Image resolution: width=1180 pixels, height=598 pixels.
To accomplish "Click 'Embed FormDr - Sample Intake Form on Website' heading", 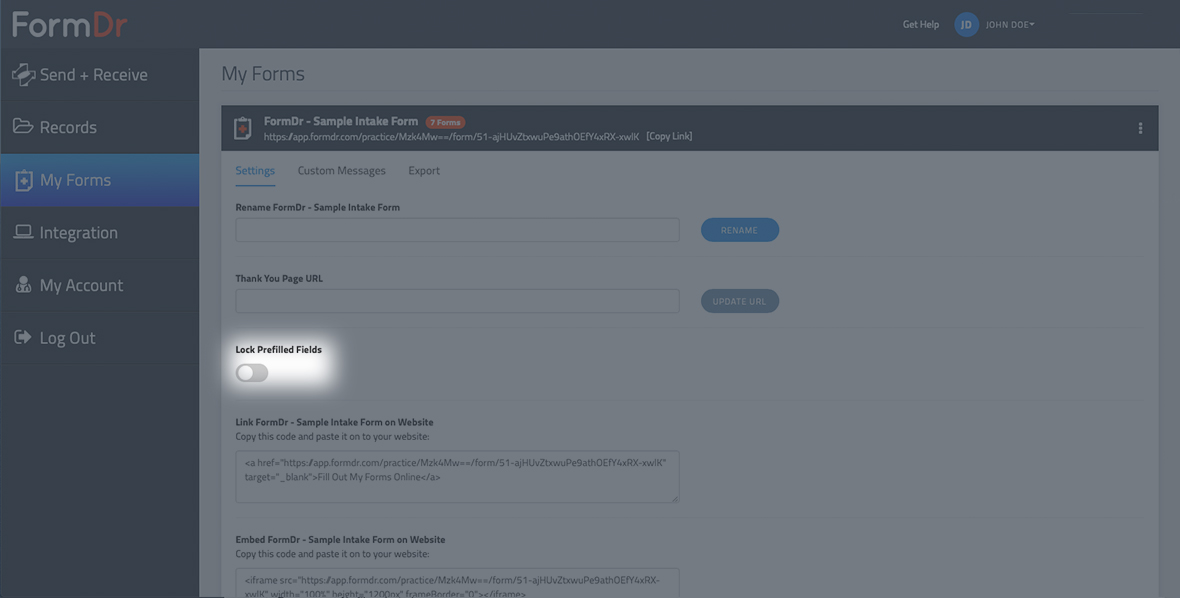I will pos(340,539).
